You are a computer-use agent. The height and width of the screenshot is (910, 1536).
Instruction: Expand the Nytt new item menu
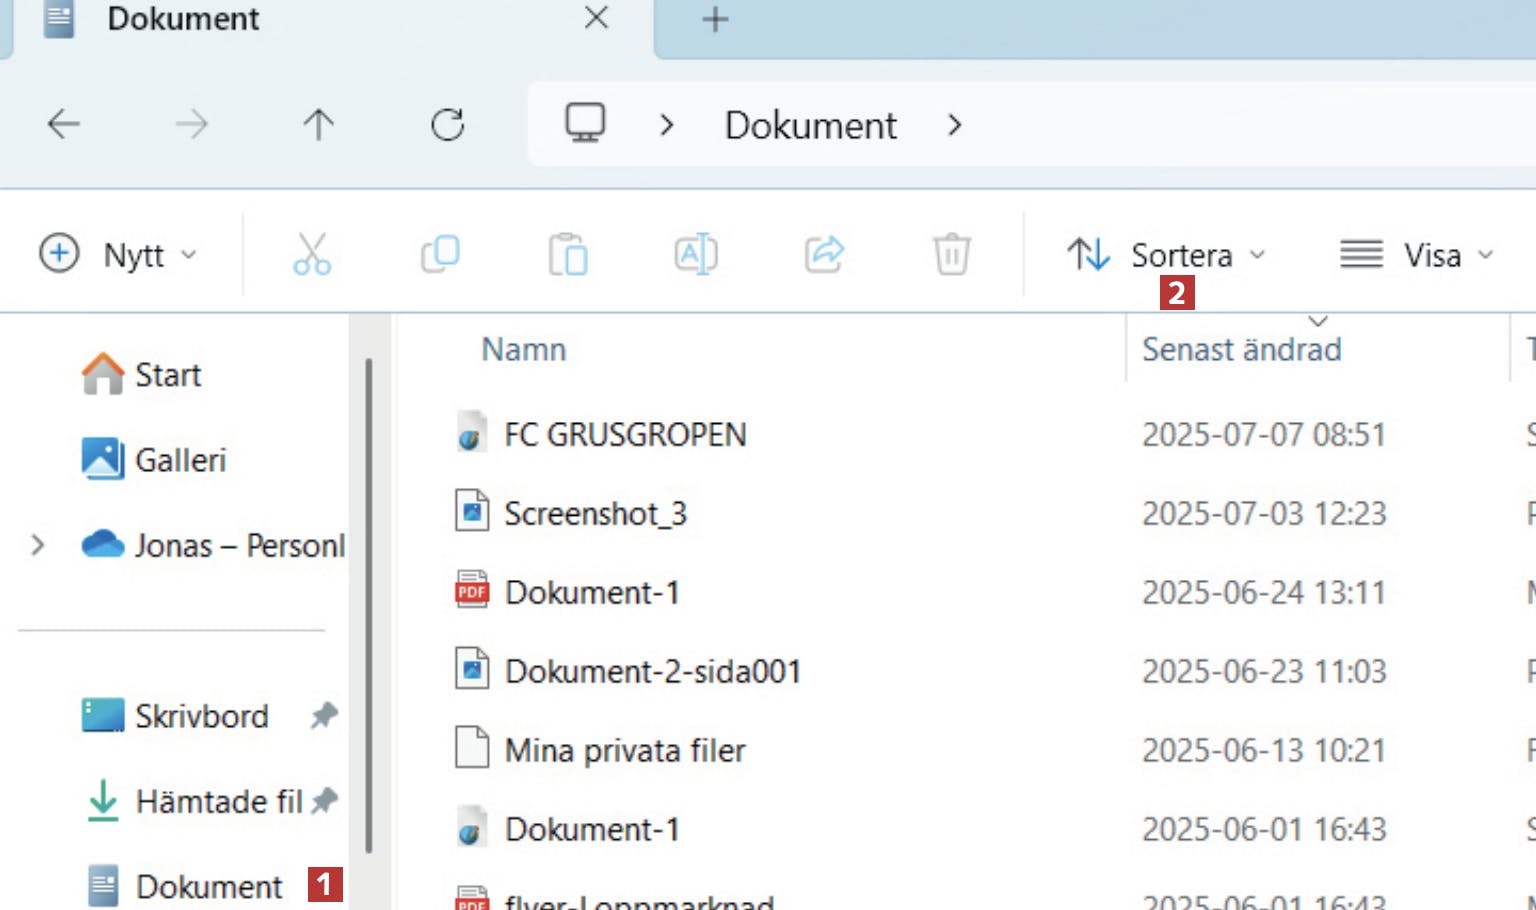click(118, 255)
